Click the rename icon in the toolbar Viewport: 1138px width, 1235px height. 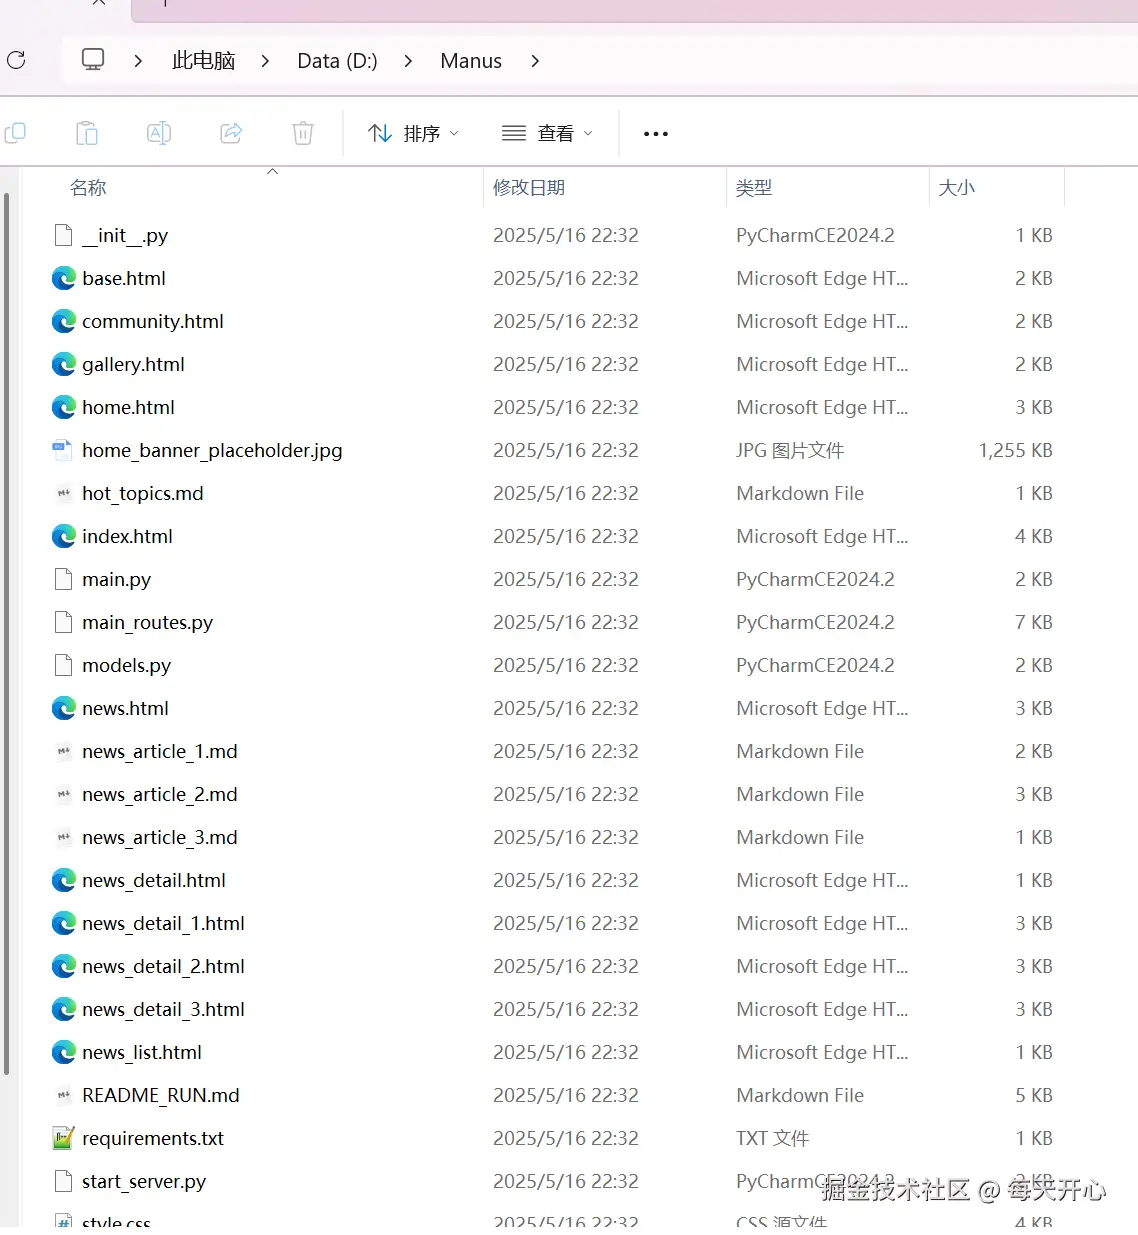(159, 133)
